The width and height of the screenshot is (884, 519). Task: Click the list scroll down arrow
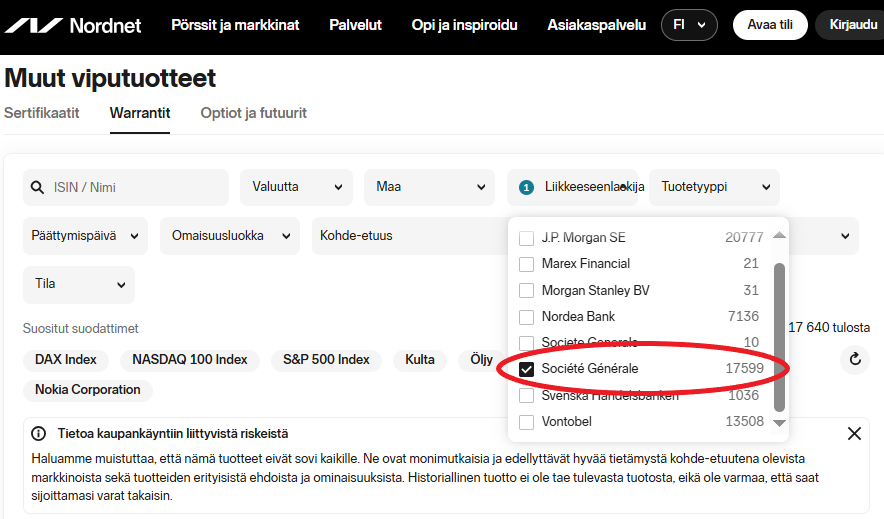click(779, 423)
